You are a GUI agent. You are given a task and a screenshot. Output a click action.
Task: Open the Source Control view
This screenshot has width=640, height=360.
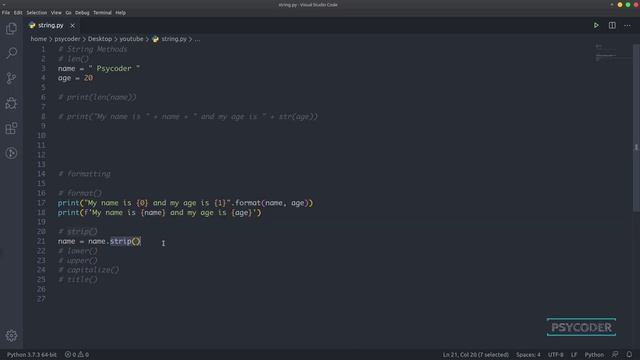11,78
